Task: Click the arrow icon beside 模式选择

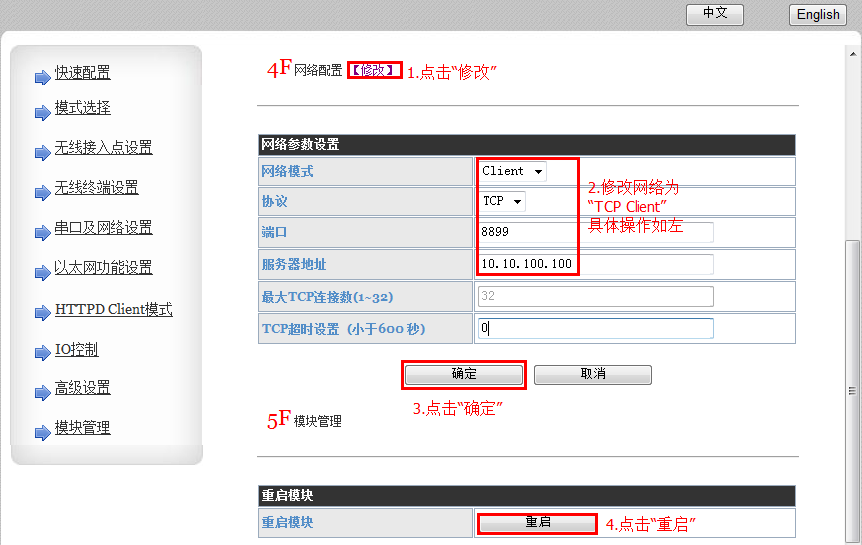Action: (x=42, y=112)
